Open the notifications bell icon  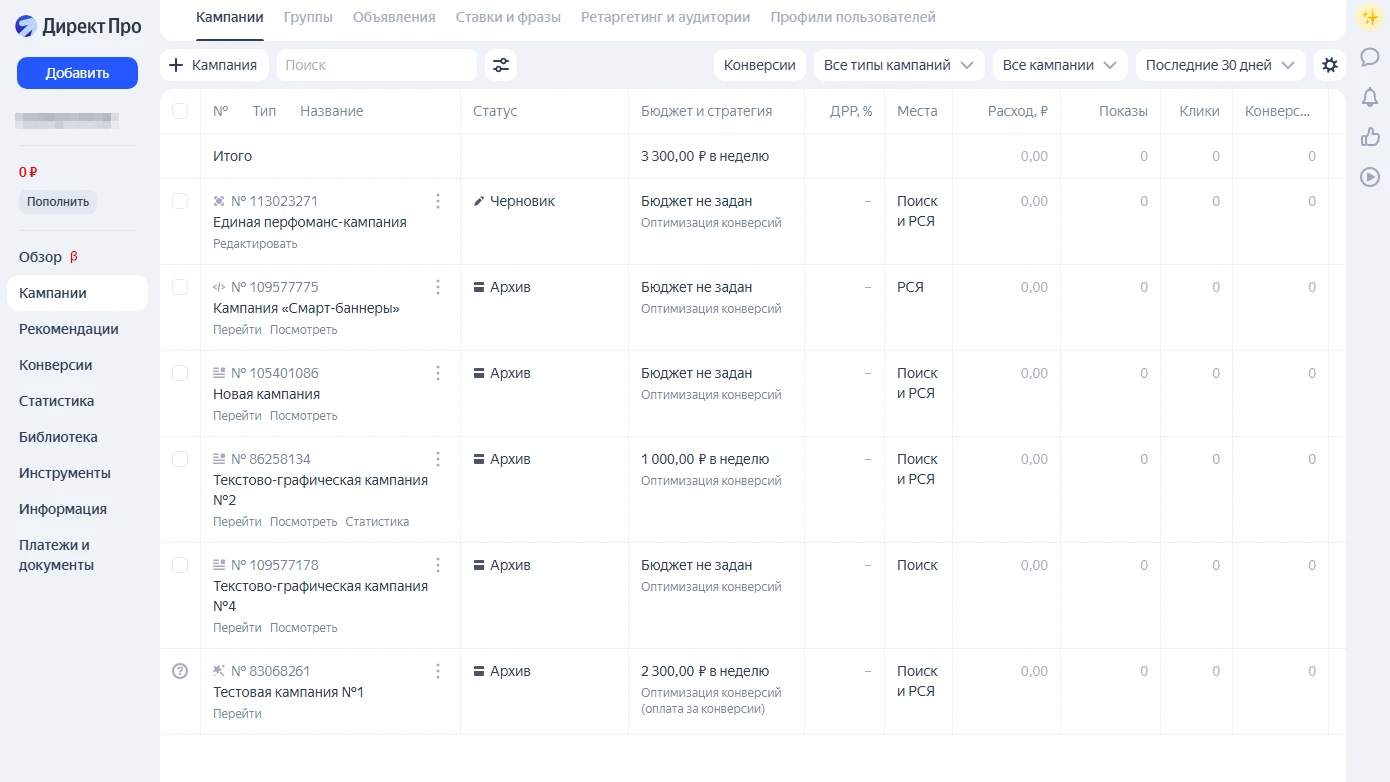tap(1369, 97)
